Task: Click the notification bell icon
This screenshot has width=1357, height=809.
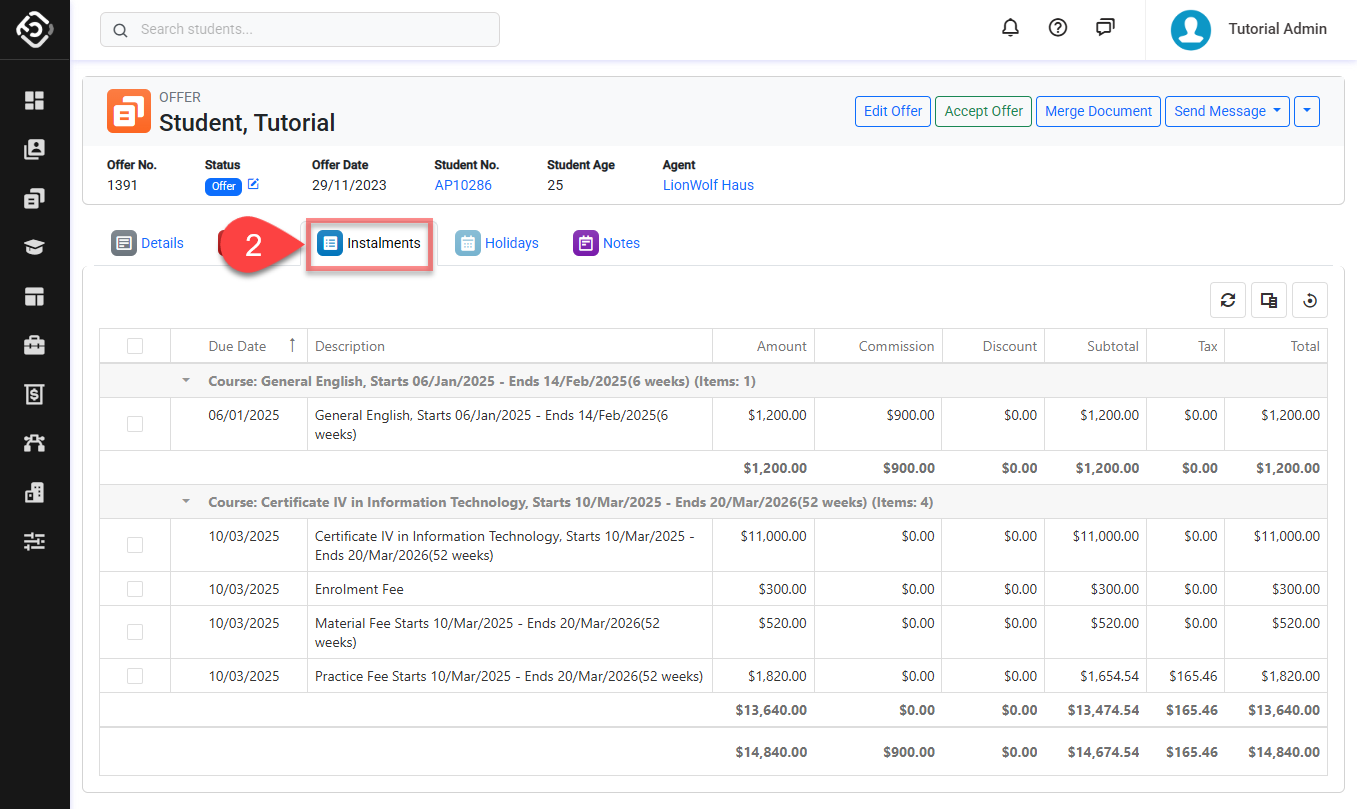Action: pyautogui.click(x=1010, y=28)
